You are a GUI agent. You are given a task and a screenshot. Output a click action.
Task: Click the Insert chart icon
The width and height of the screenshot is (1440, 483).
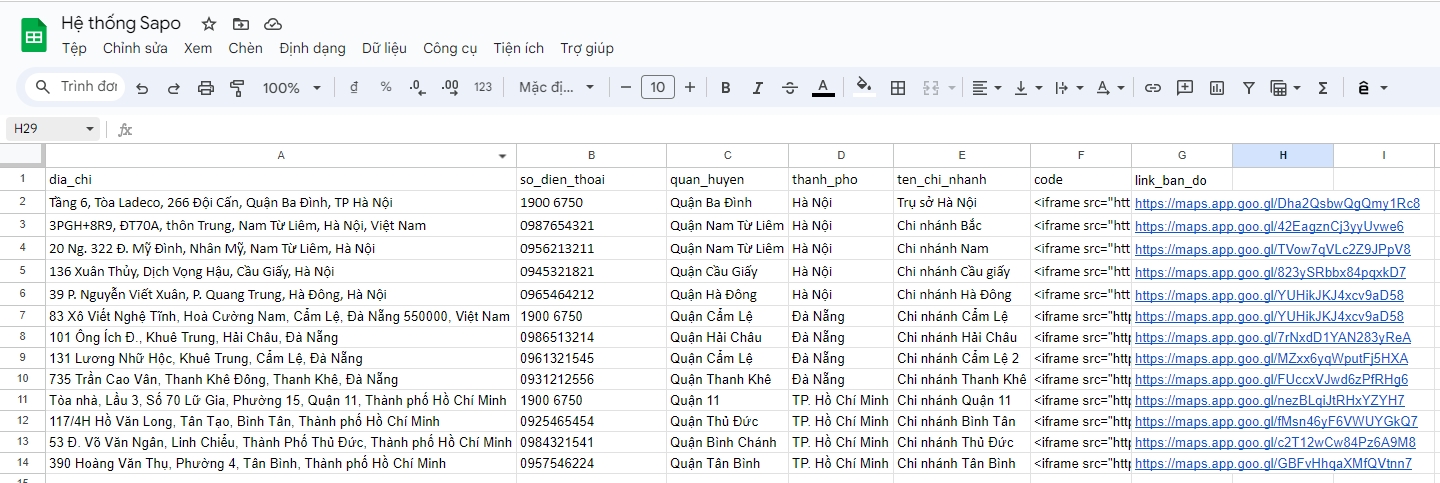(x=1217, y=88)
